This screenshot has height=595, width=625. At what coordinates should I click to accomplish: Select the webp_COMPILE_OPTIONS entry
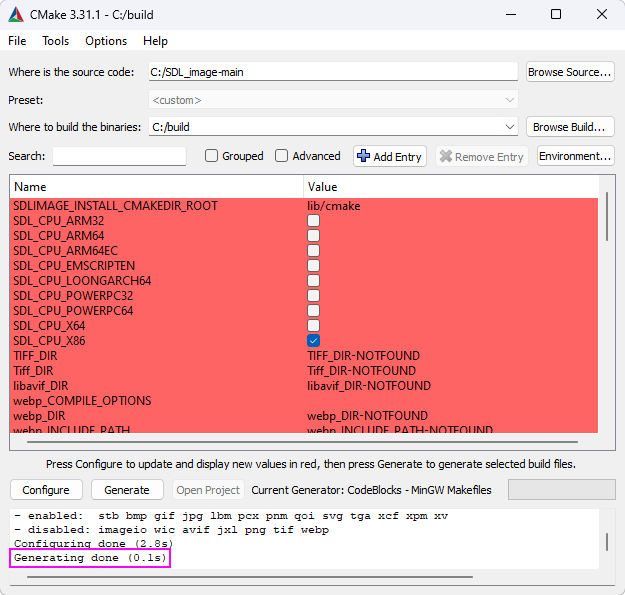pyautogui.click(x=82, y=401)
